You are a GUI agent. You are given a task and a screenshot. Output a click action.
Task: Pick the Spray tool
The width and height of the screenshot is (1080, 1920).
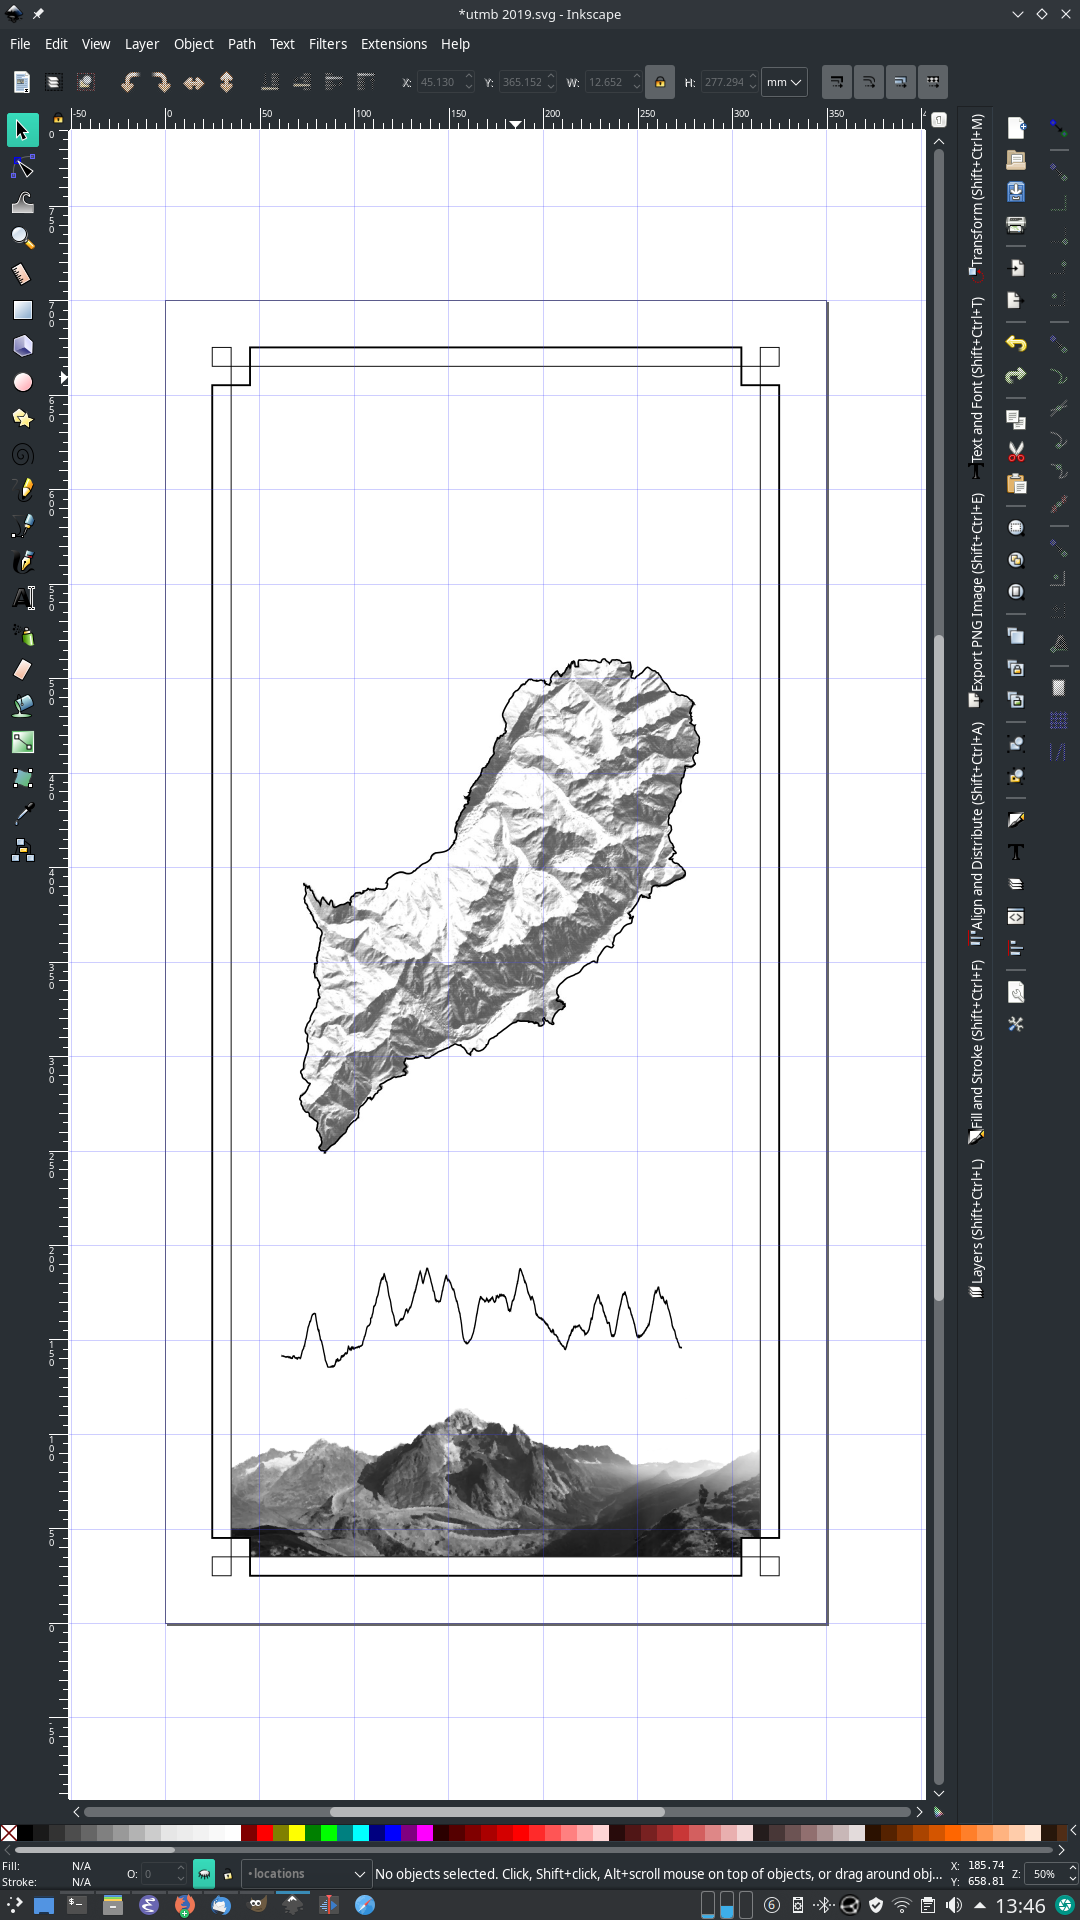tap(22, 634)
